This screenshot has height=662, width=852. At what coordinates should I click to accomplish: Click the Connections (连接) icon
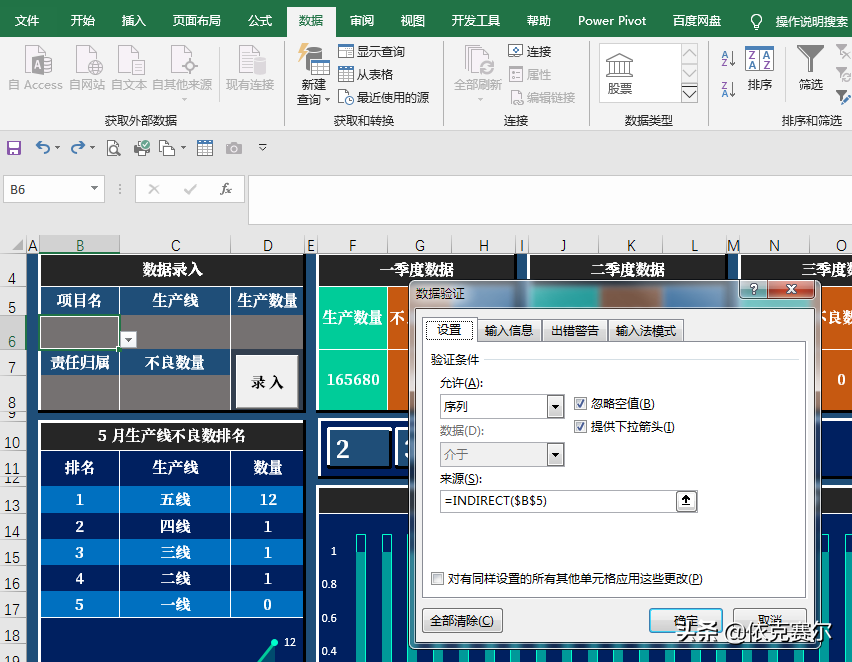[530, 52]
